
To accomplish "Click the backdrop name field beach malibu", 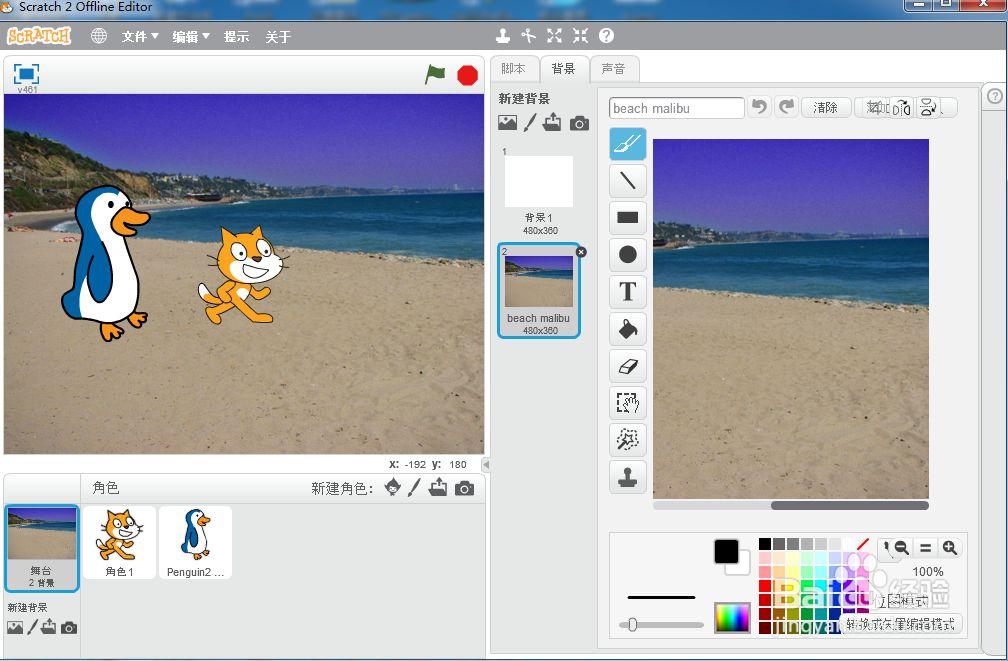I will tap(676, 108).
